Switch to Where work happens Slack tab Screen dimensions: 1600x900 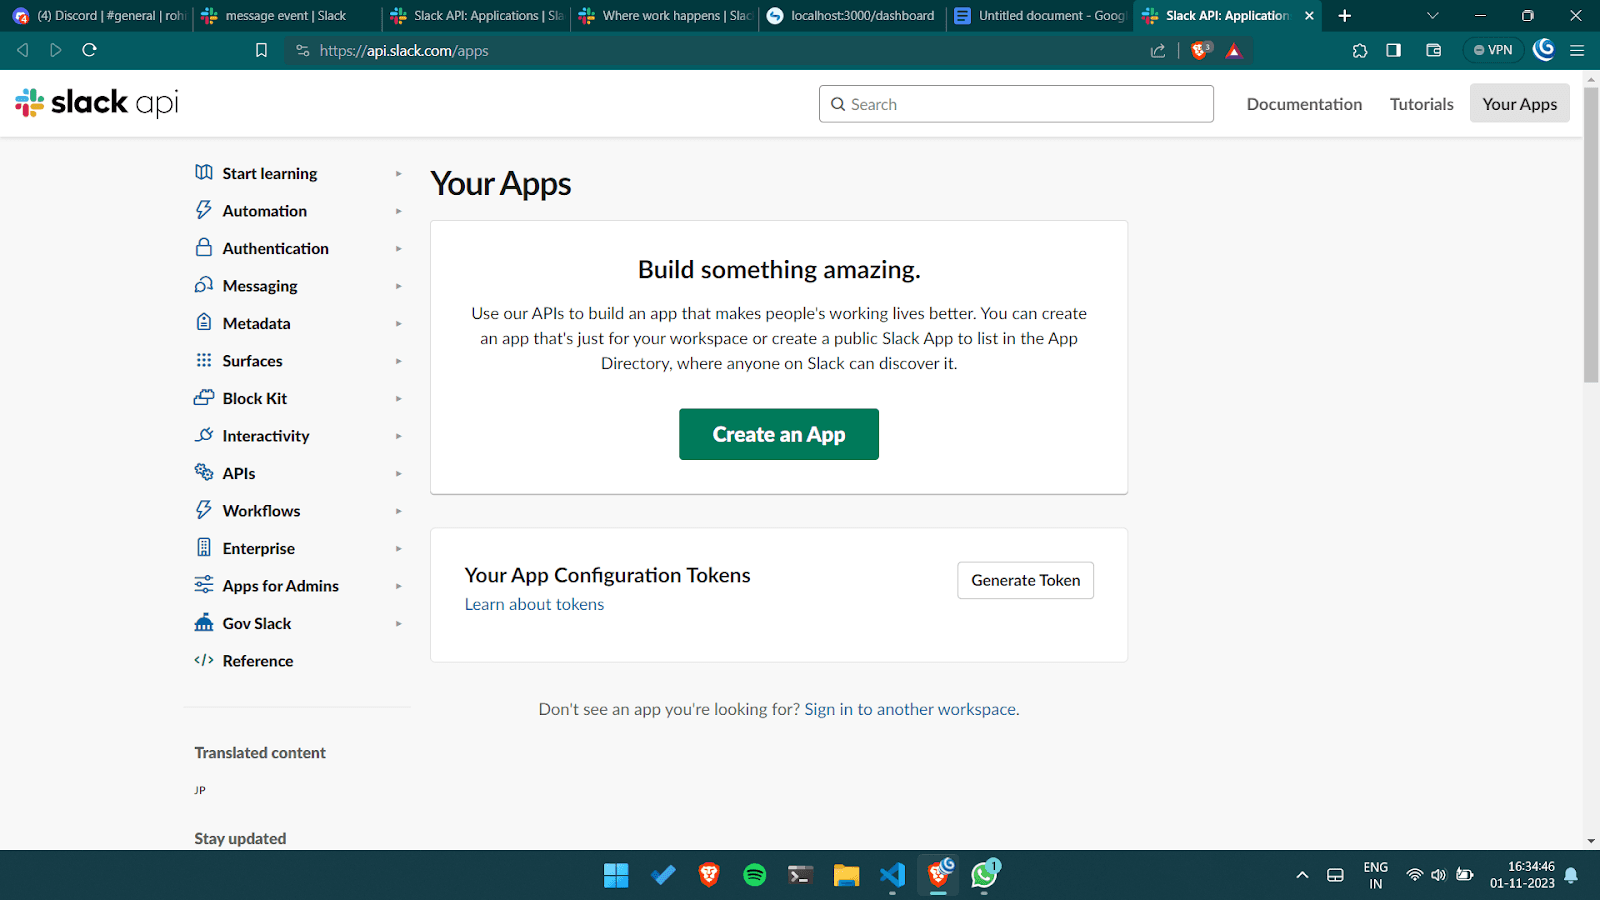(664, 16)
